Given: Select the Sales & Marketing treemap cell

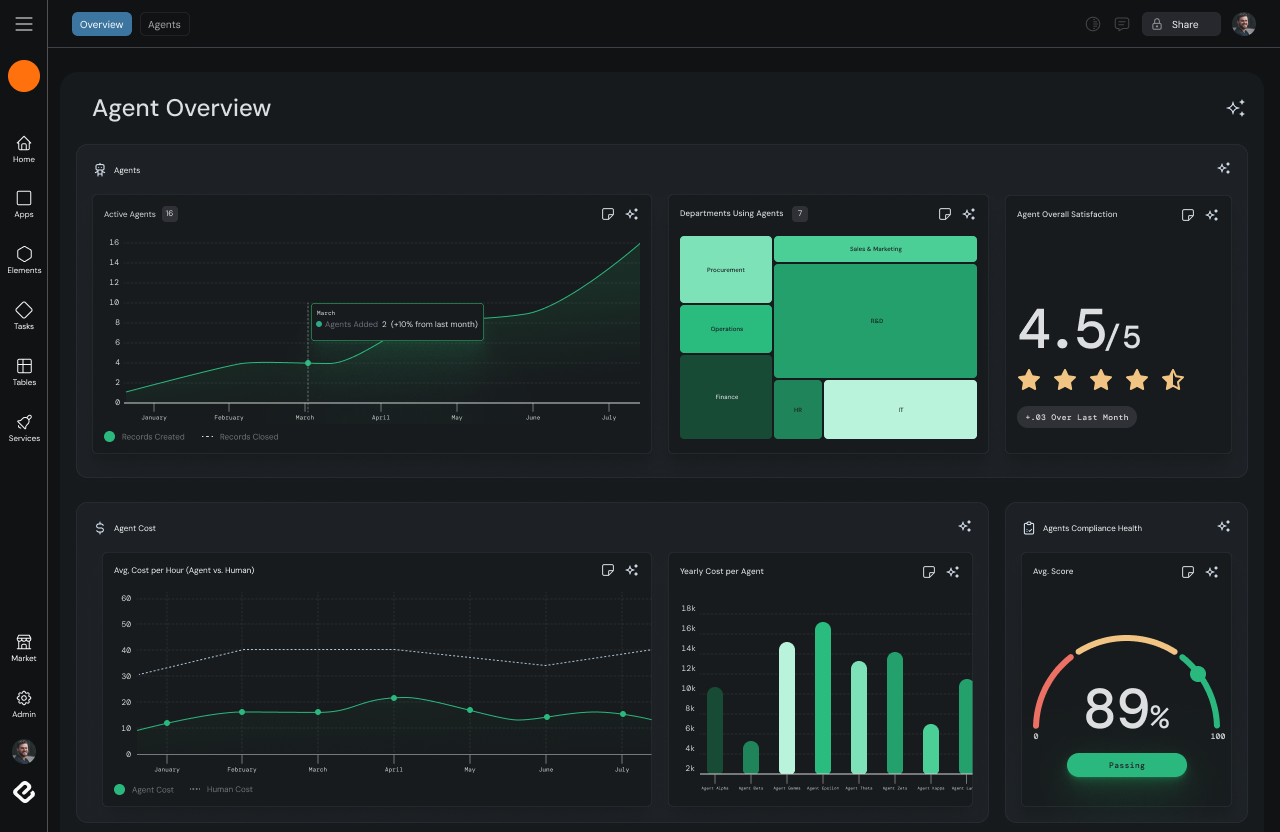Looking at the screenshot, I should click(x=875, y=249).
